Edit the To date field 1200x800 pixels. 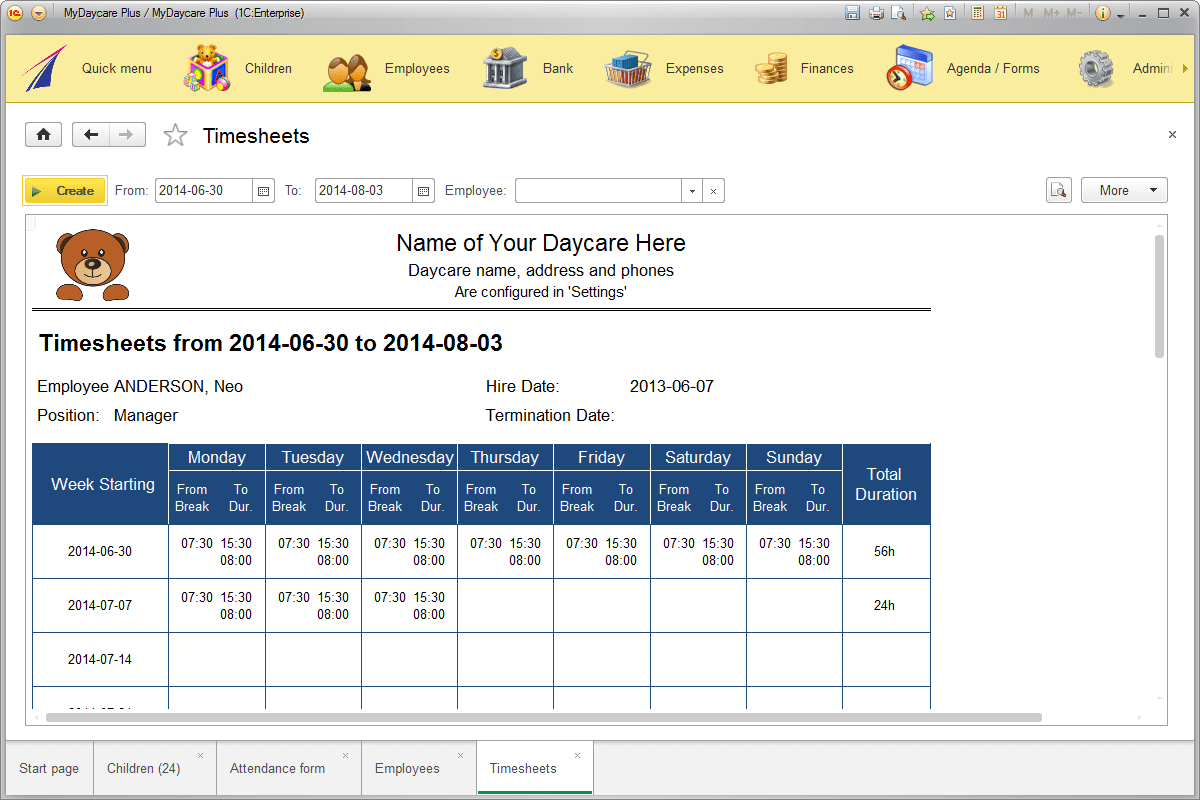364,190
